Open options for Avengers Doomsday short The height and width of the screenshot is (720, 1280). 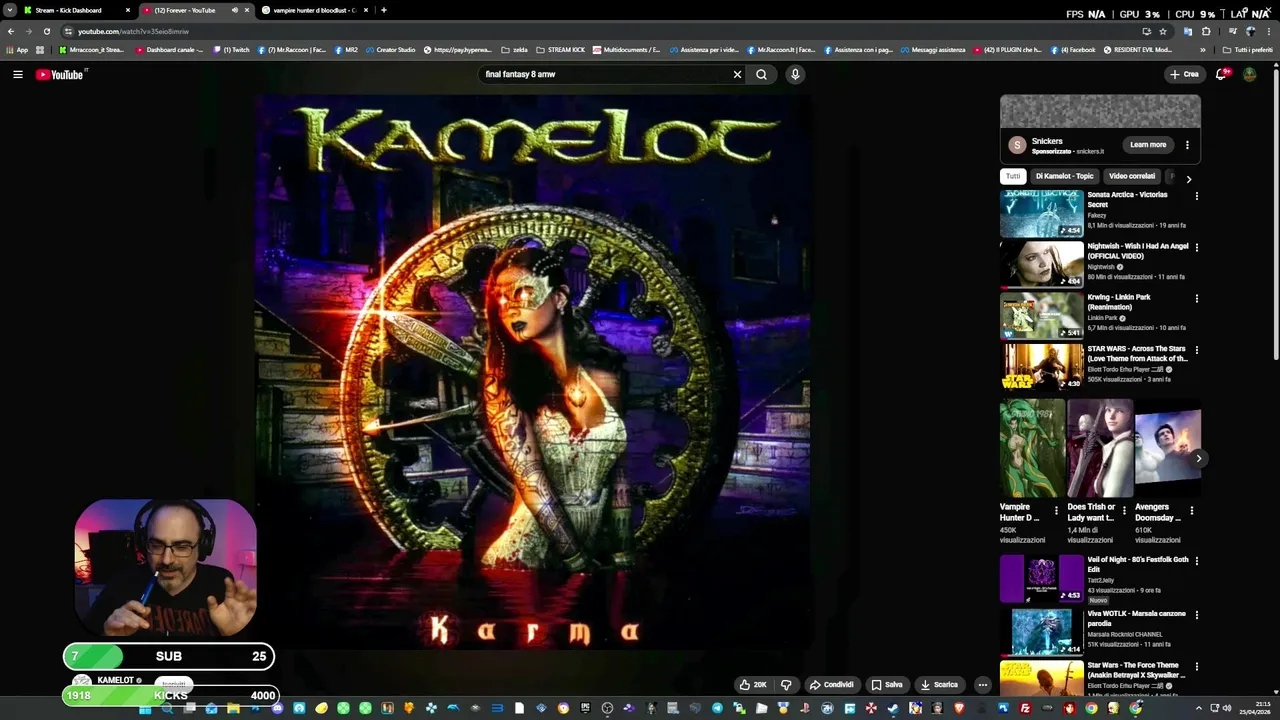coord(1191,511)
